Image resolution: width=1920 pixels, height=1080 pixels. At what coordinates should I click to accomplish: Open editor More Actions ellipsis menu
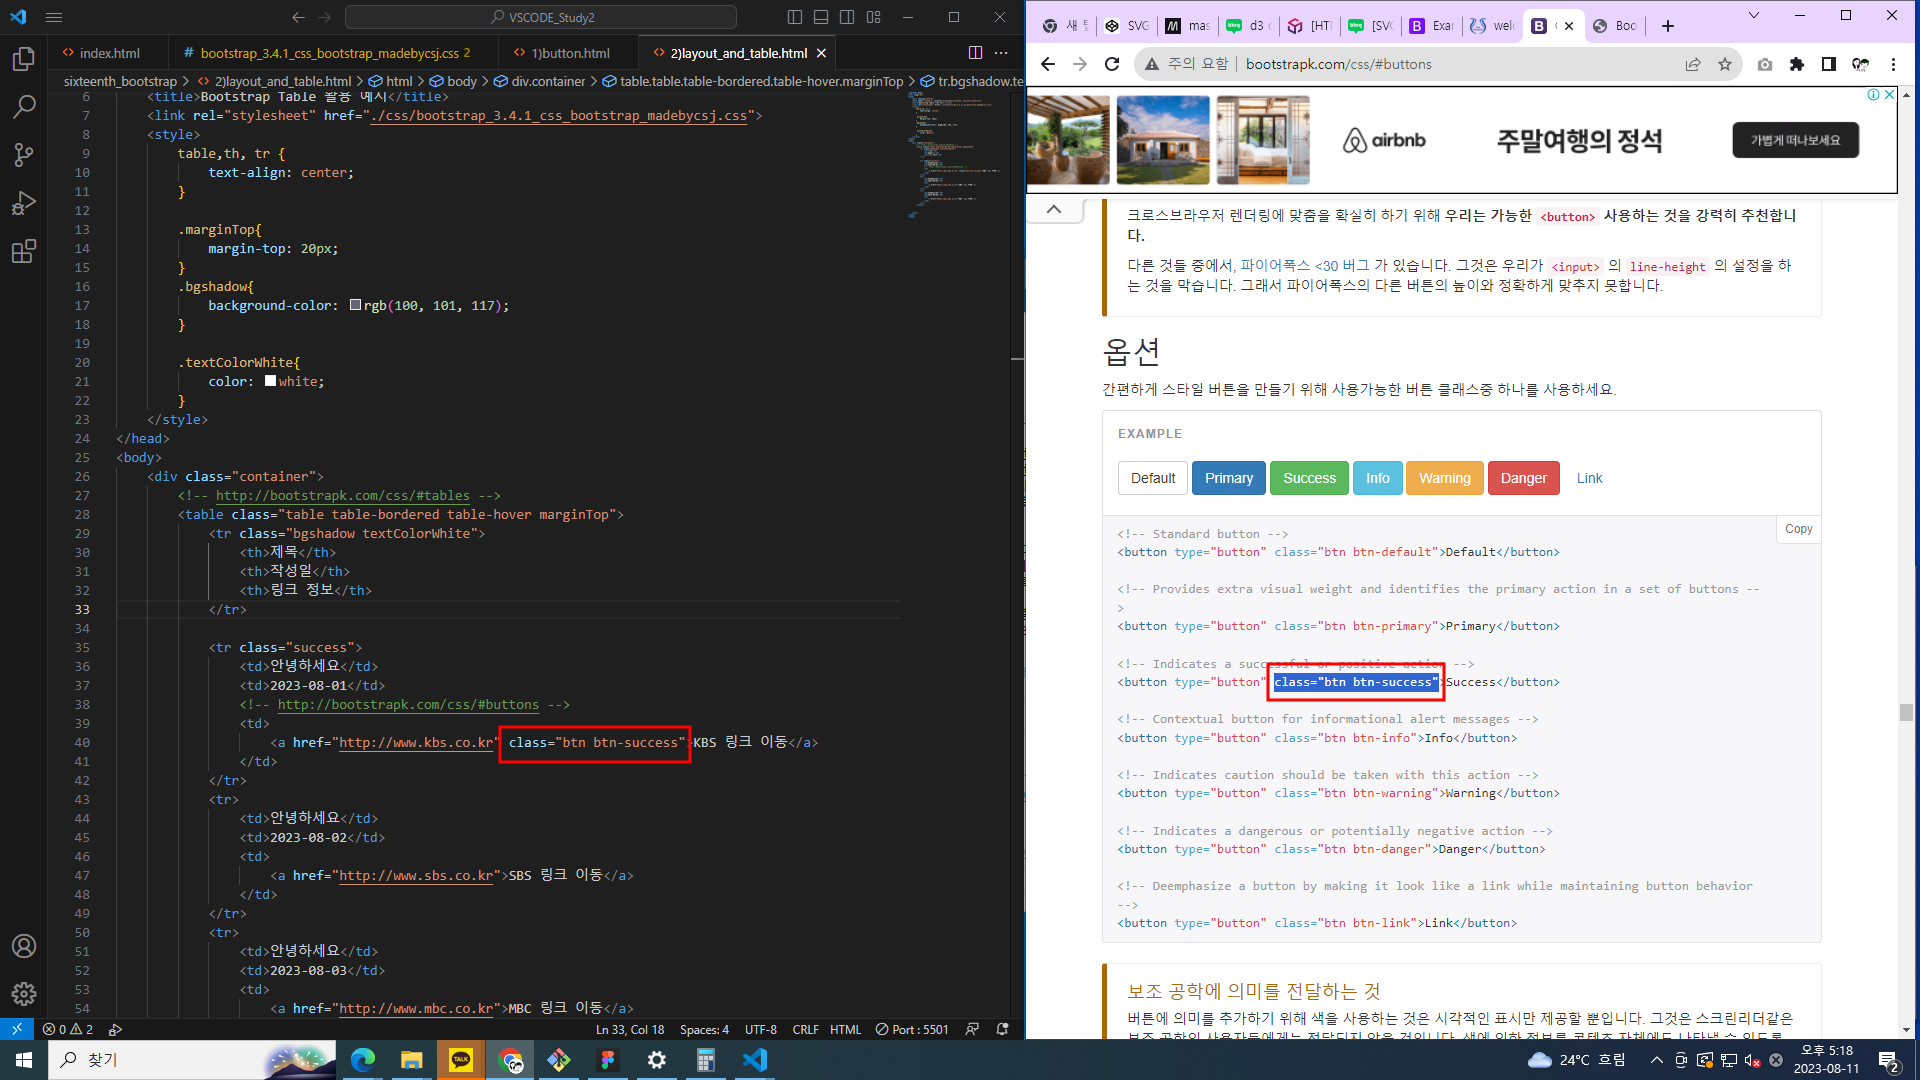1001,53
